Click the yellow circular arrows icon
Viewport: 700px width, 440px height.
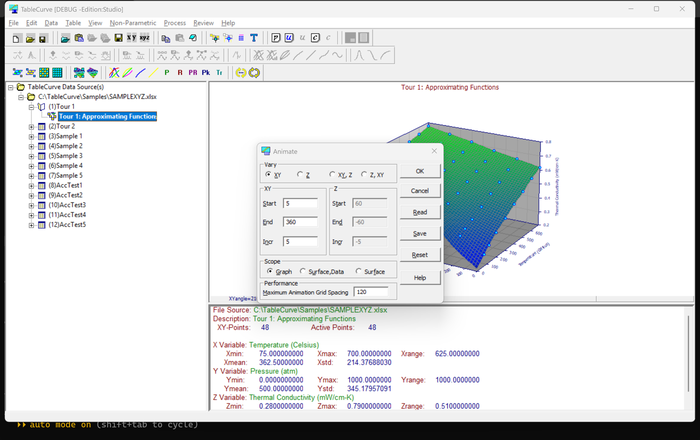click(x=254, y=72)
